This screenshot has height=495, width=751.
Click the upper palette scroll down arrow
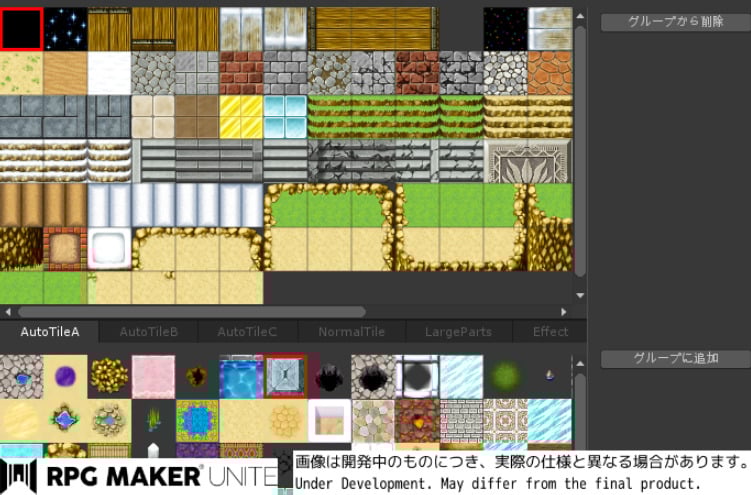coord(580,296)
